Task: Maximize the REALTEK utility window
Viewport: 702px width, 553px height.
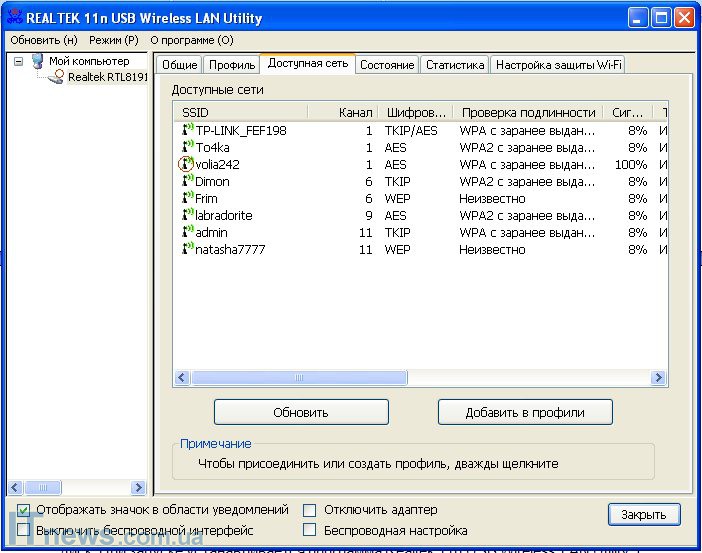Action: [x=661, y=18]
